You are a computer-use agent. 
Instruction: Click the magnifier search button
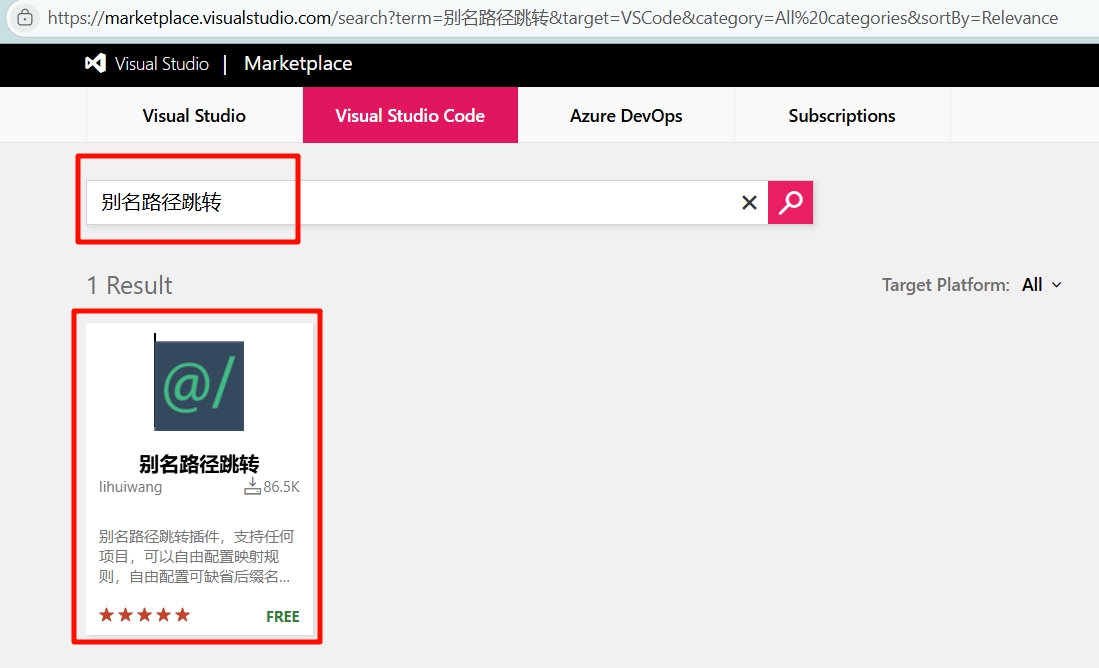click(790, 203)
